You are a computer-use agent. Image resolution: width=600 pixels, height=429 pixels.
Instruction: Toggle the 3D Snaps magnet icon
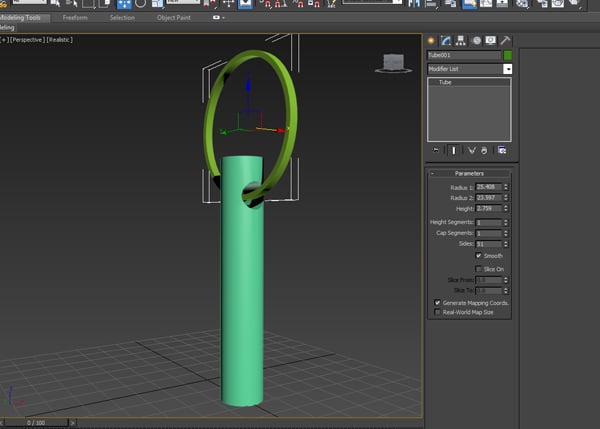[x=264, y=4]
